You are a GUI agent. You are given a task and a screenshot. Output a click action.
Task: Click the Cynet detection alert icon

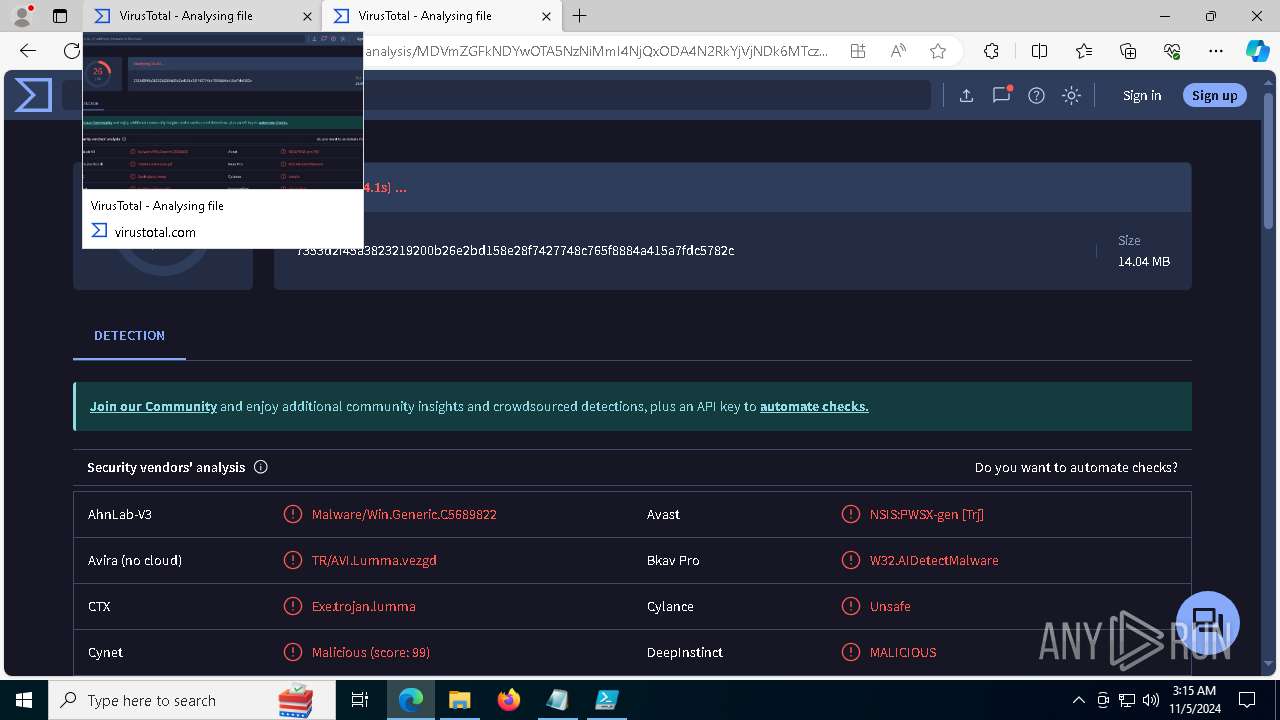(x=293, y=652)
